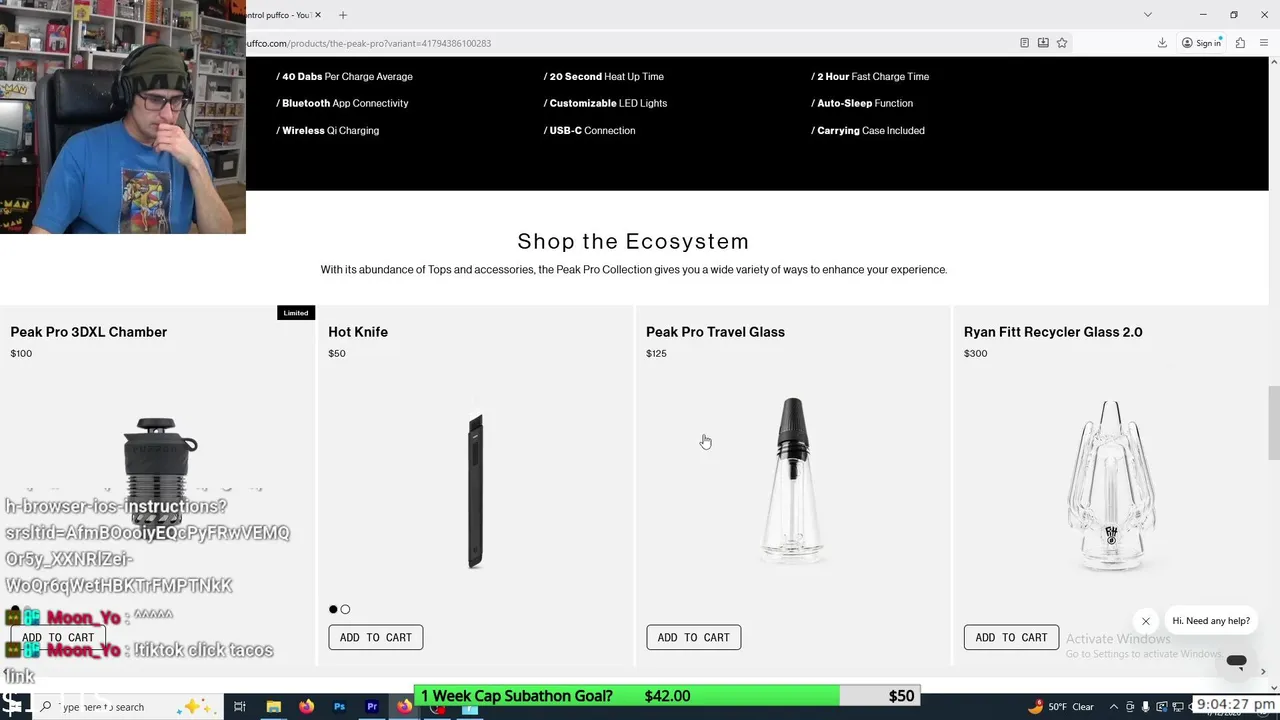Open a new browser tab

click(x=343, y=15)
